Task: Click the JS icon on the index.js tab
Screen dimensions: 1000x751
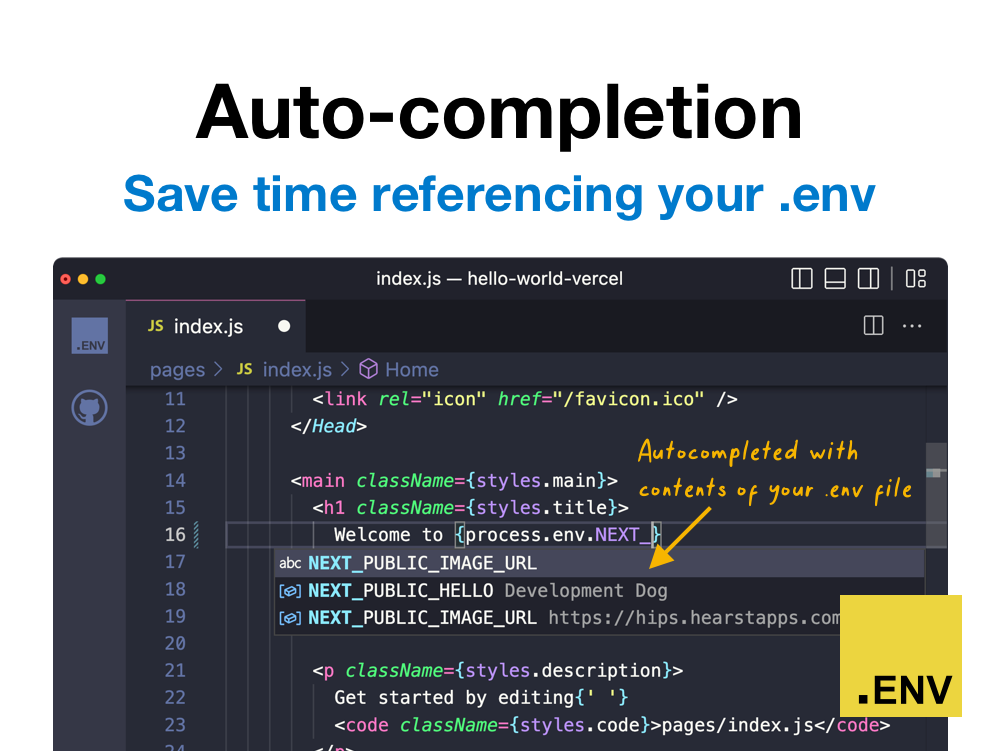Action: click(x=155, y=325)
